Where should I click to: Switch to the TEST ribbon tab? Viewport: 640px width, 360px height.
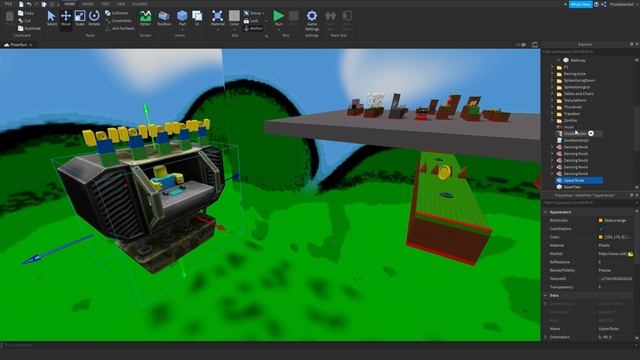tap(106, 4)
